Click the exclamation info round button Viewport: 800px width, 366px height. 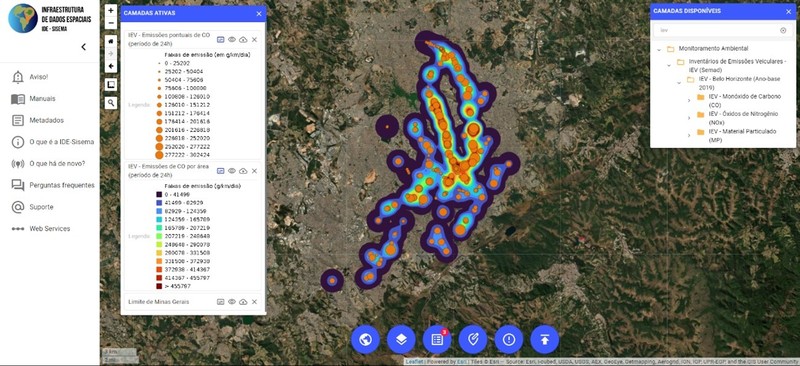click(509, 339)
